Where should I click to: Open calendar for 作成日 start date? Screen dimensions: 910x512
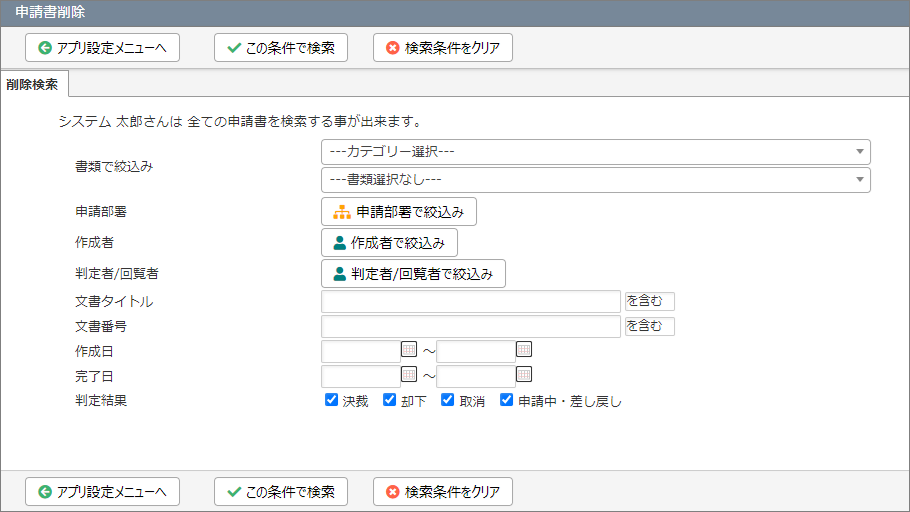pos(409,349)
